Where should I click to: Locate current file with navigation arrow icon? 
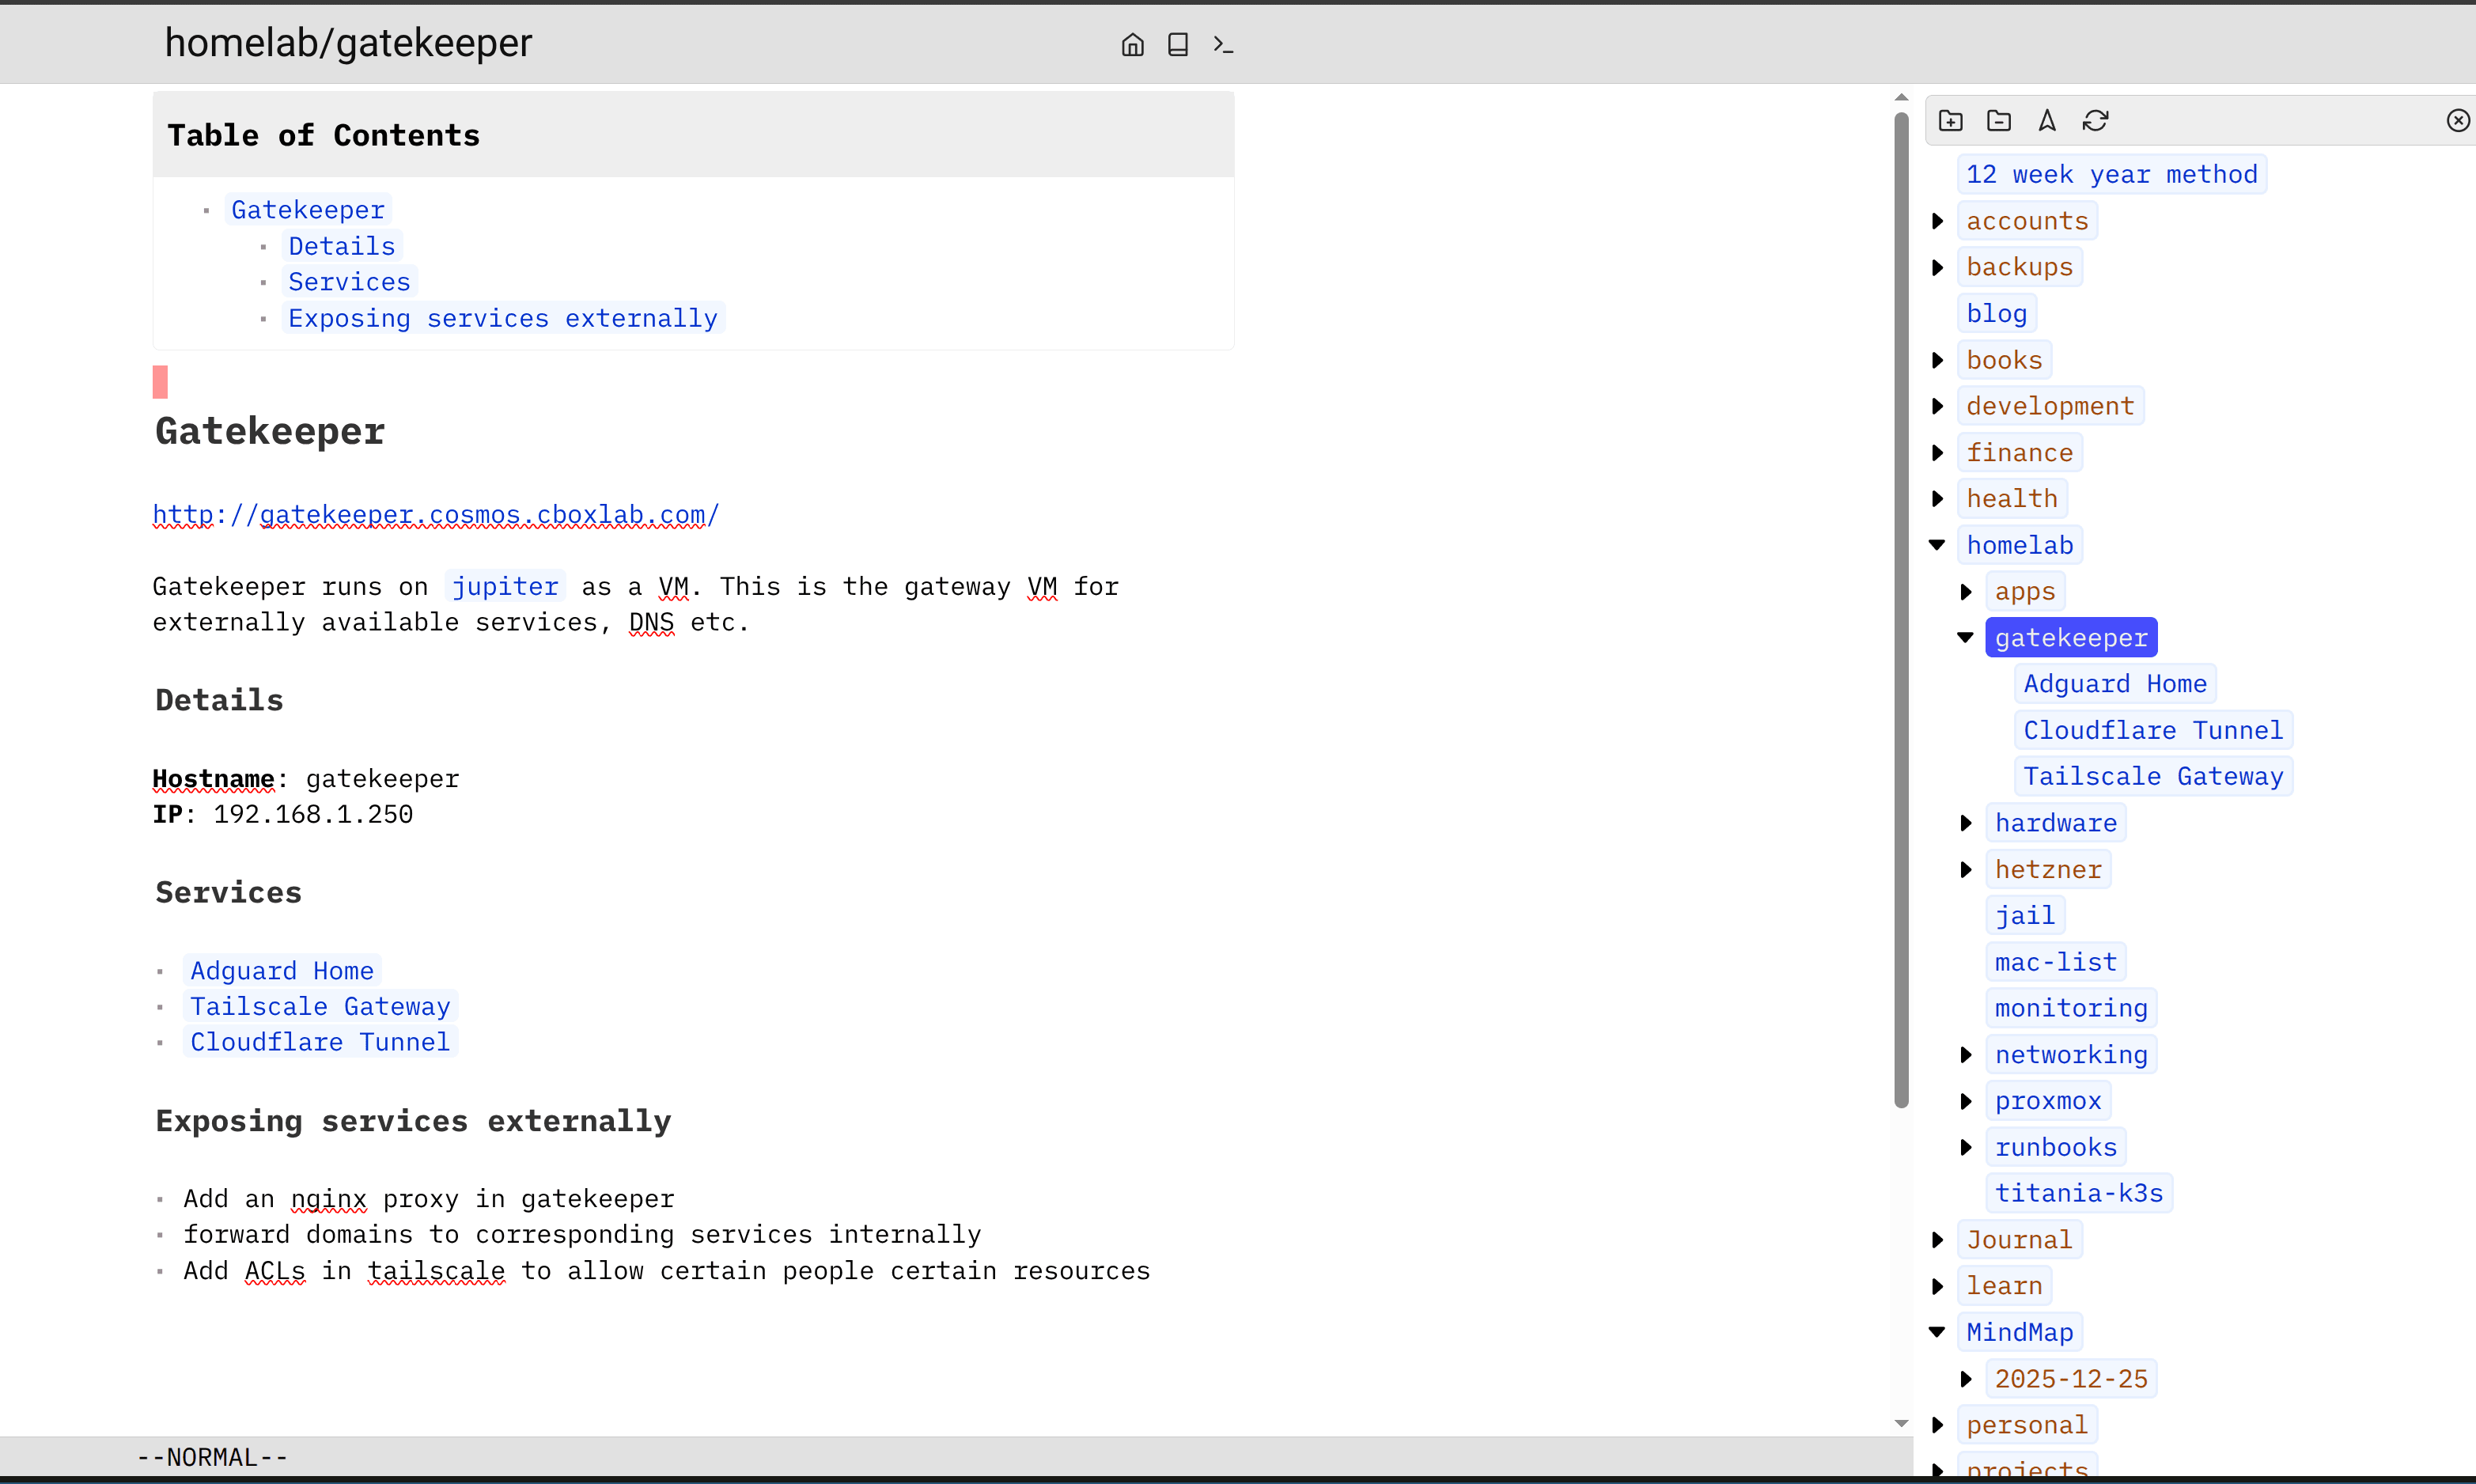coord(2047,120)
